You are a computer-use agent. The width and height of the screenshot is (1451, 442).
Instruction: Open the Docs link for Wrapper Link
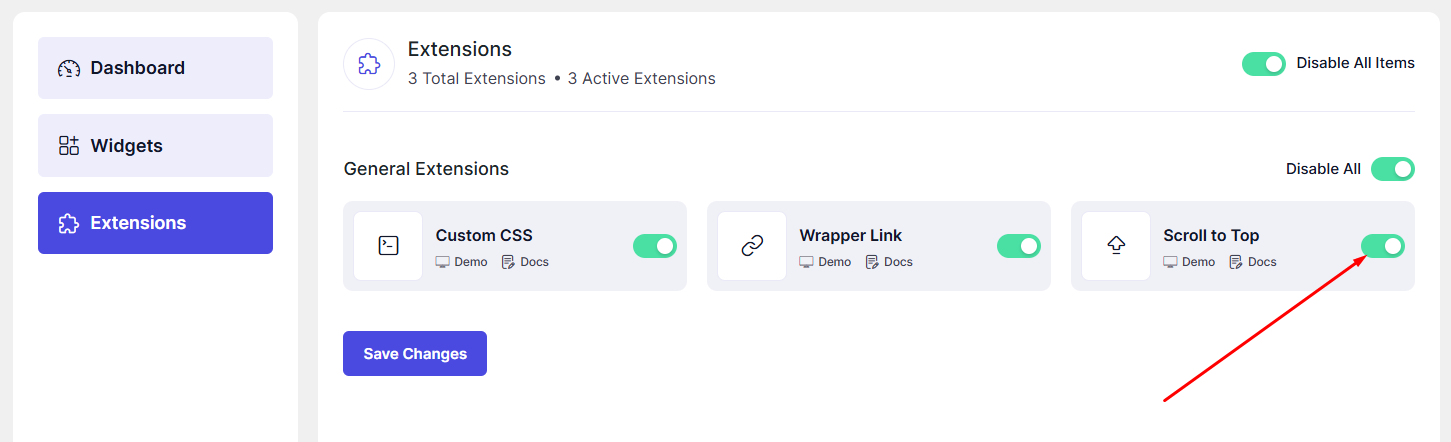tap(889, 262)
